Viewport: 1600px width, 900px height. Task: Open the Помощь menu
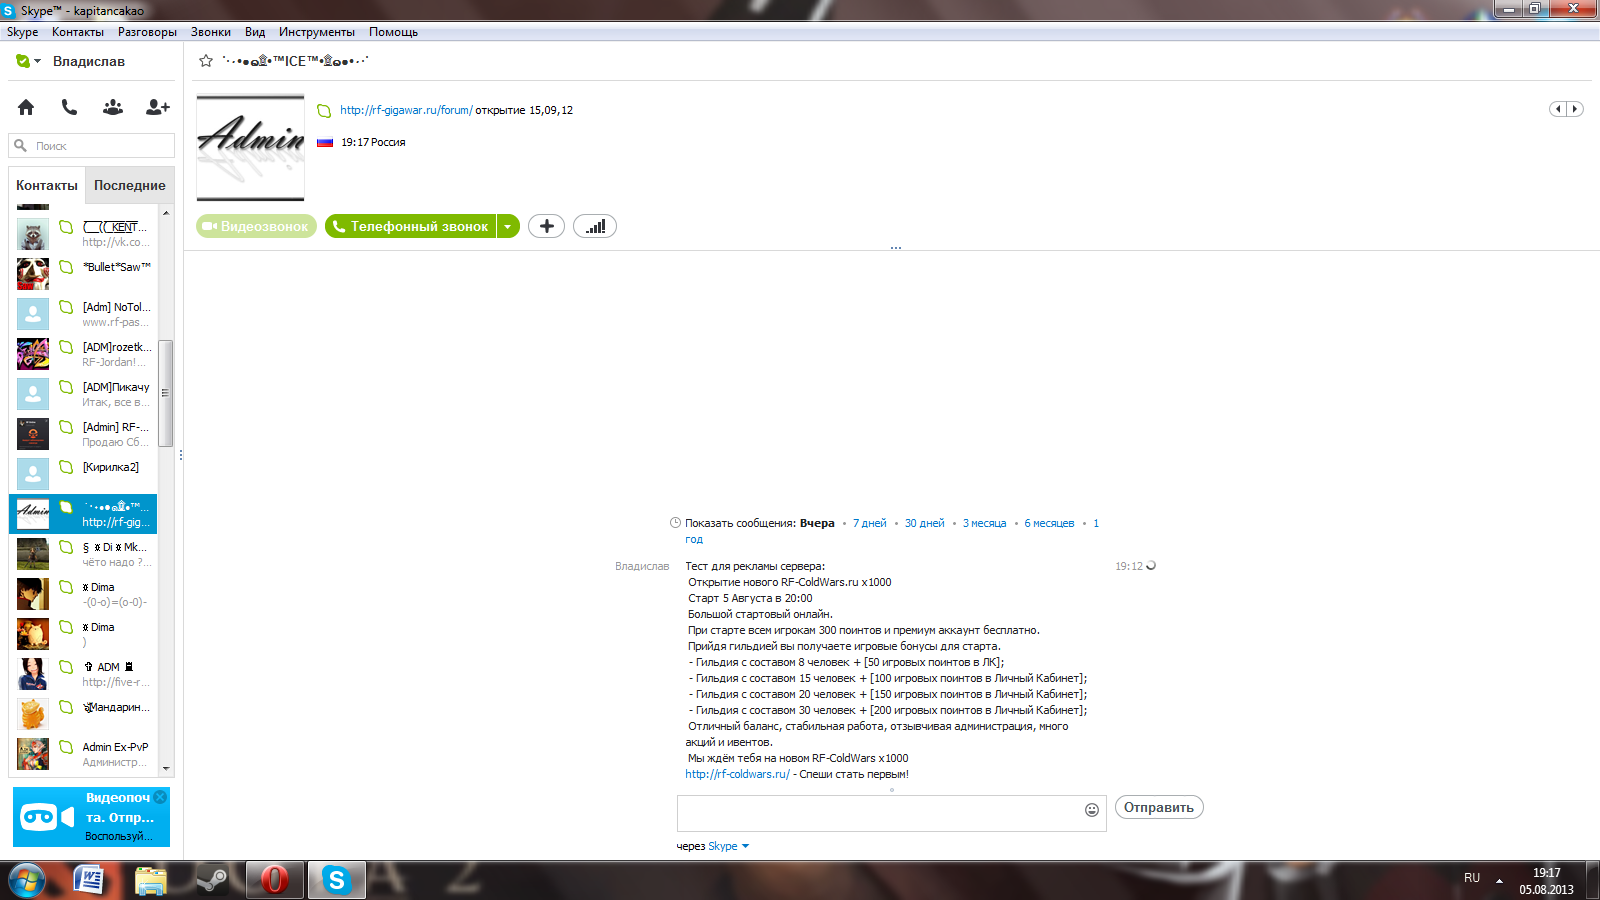point(393,32)
